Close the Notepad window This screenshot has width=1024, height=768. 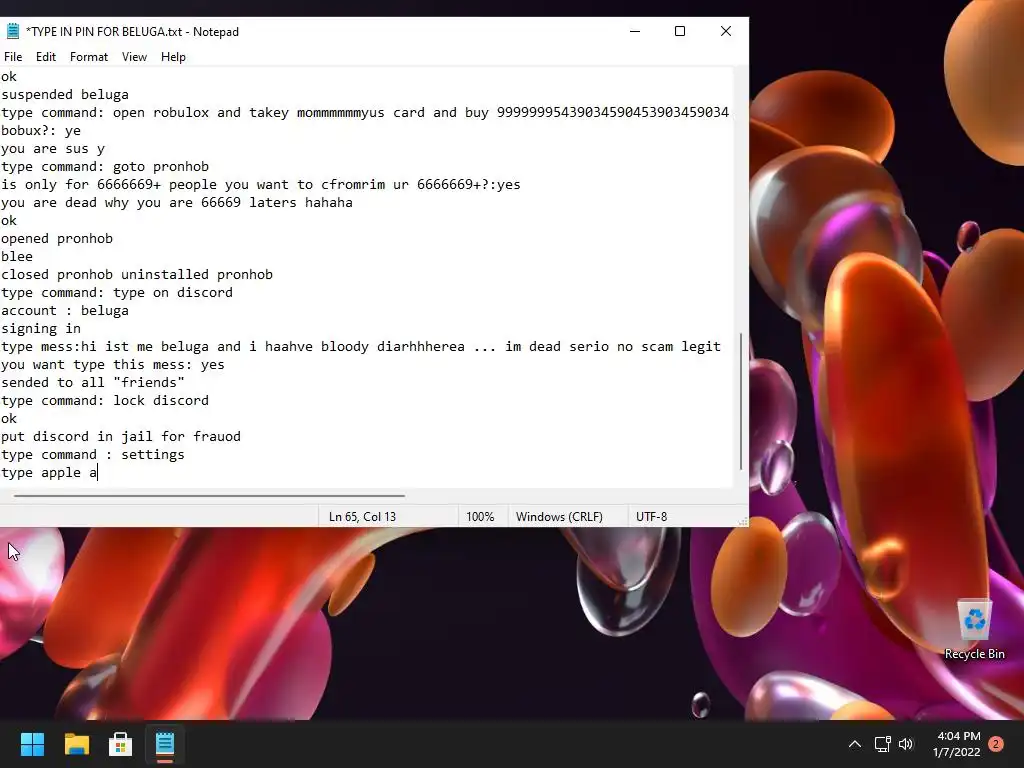(726, 31)
